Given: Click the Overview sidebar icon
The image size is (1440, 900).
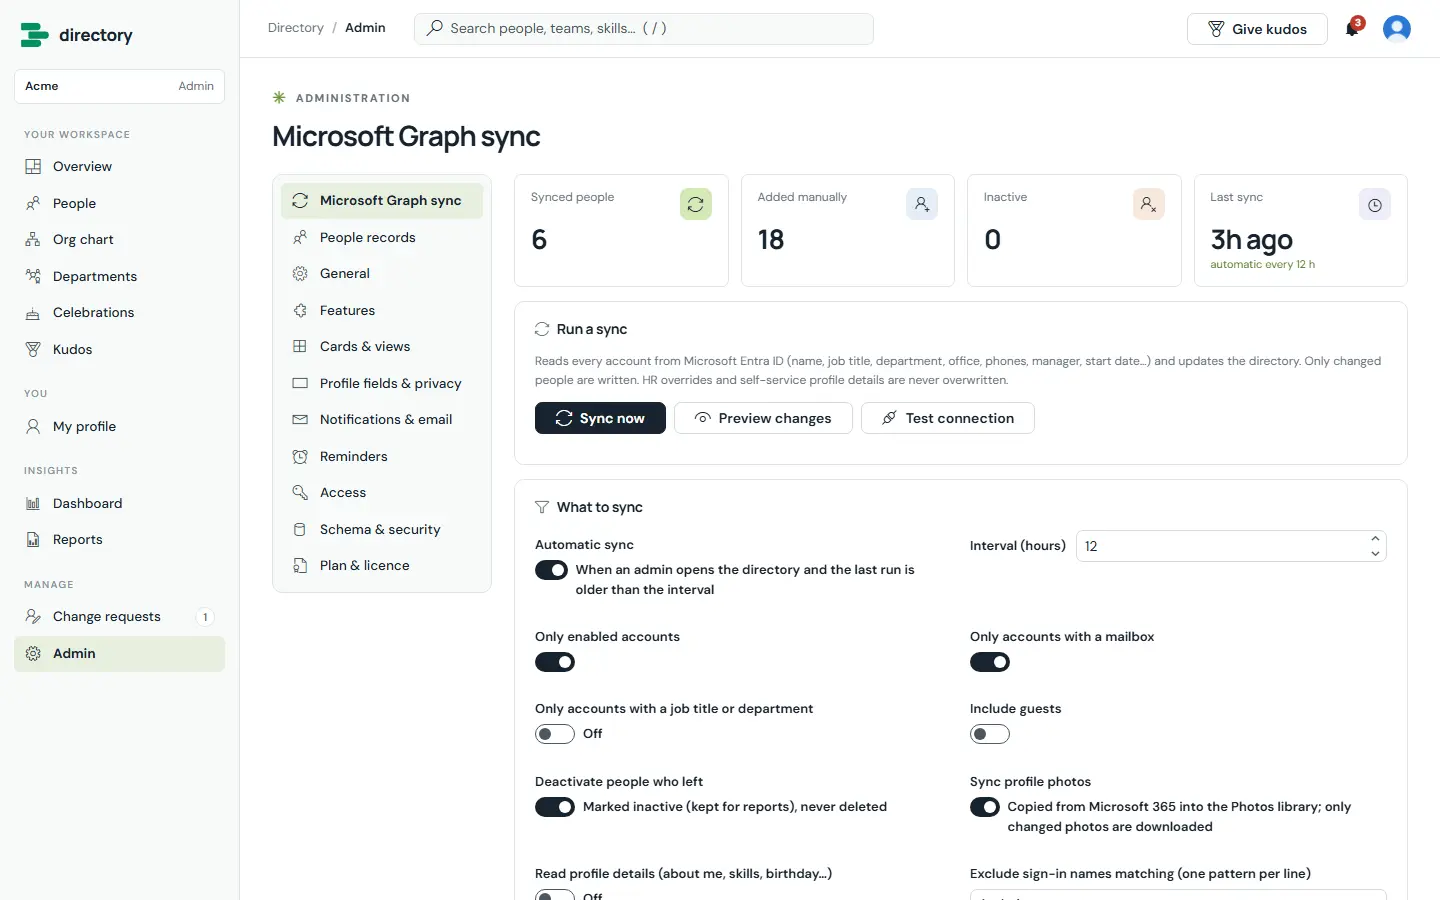Looking at the screenshot, I should (x=33, y=167).
